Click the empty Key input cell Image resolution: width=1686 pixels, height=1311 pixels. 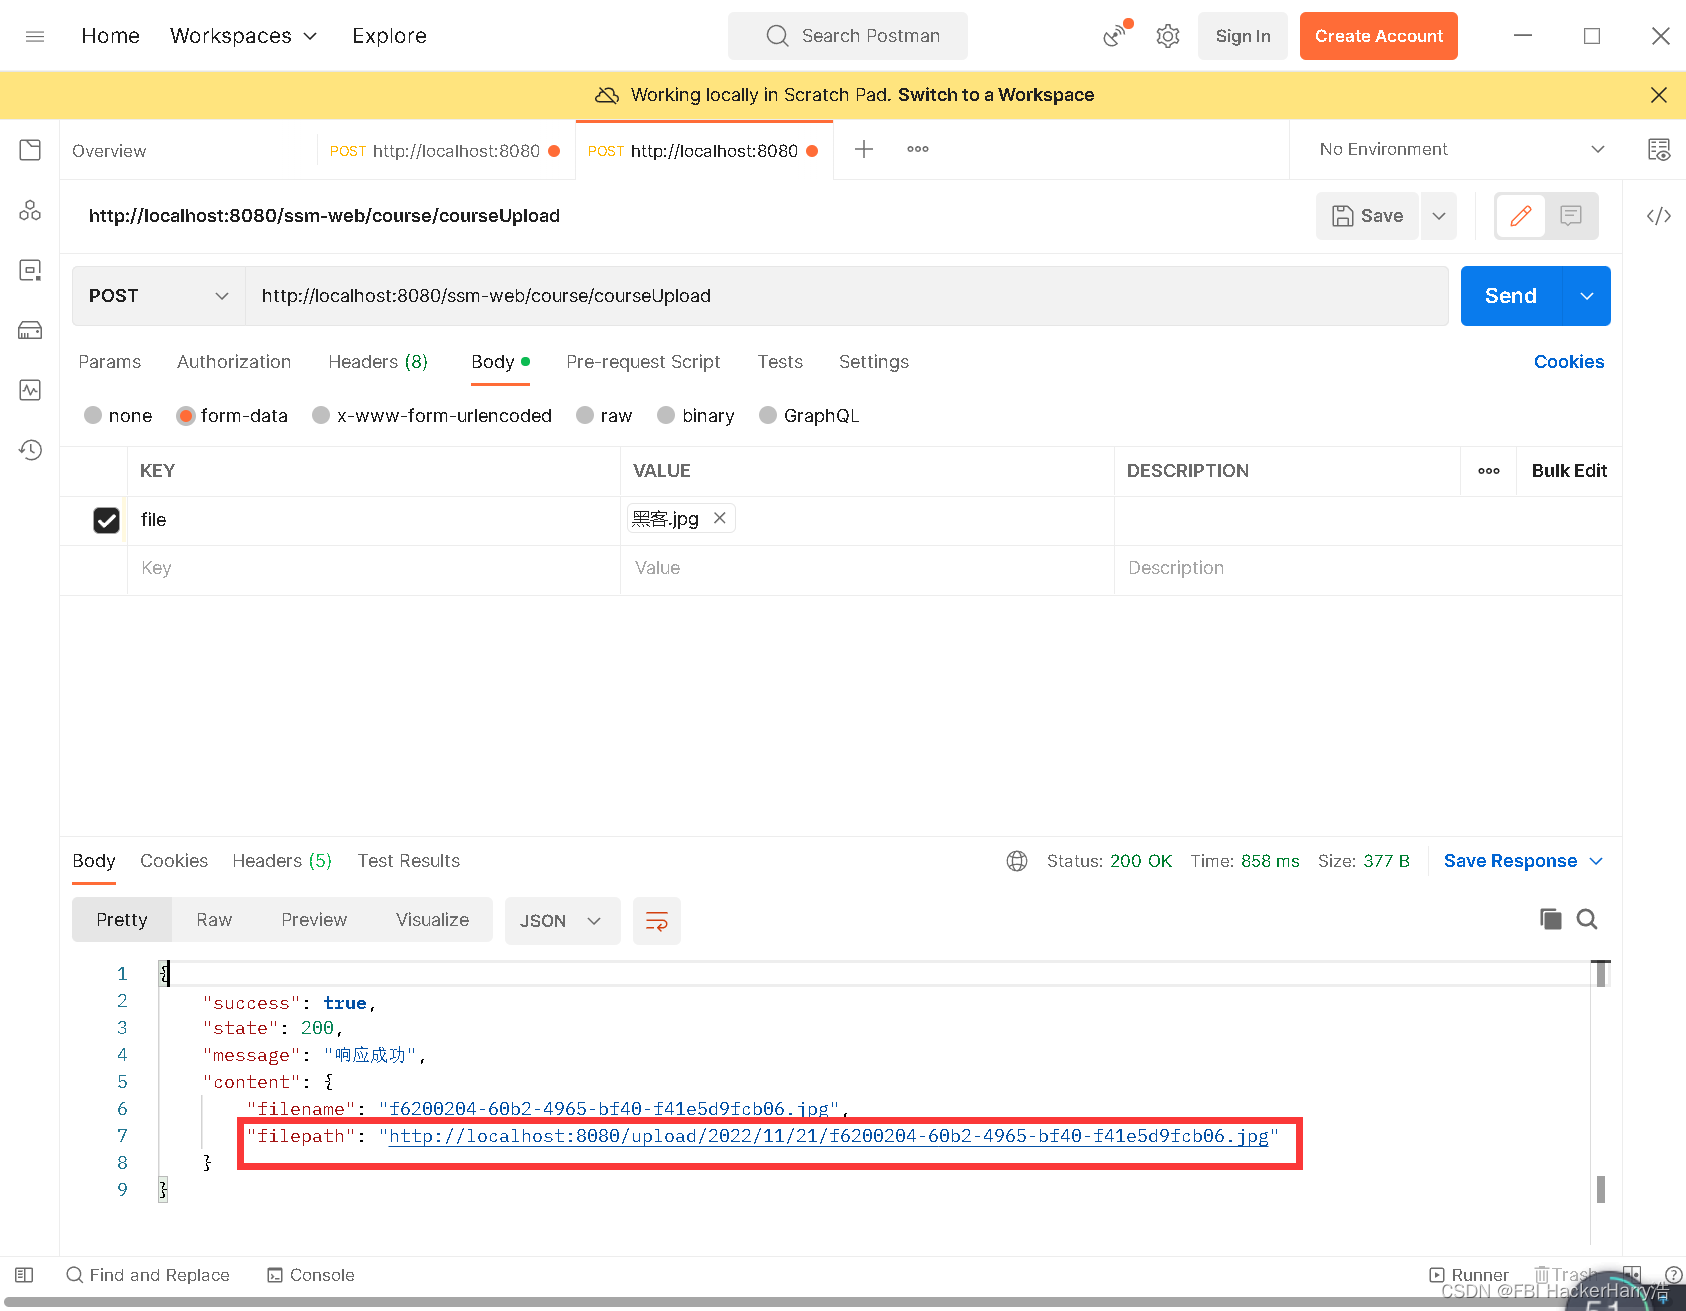click(373, 568)
